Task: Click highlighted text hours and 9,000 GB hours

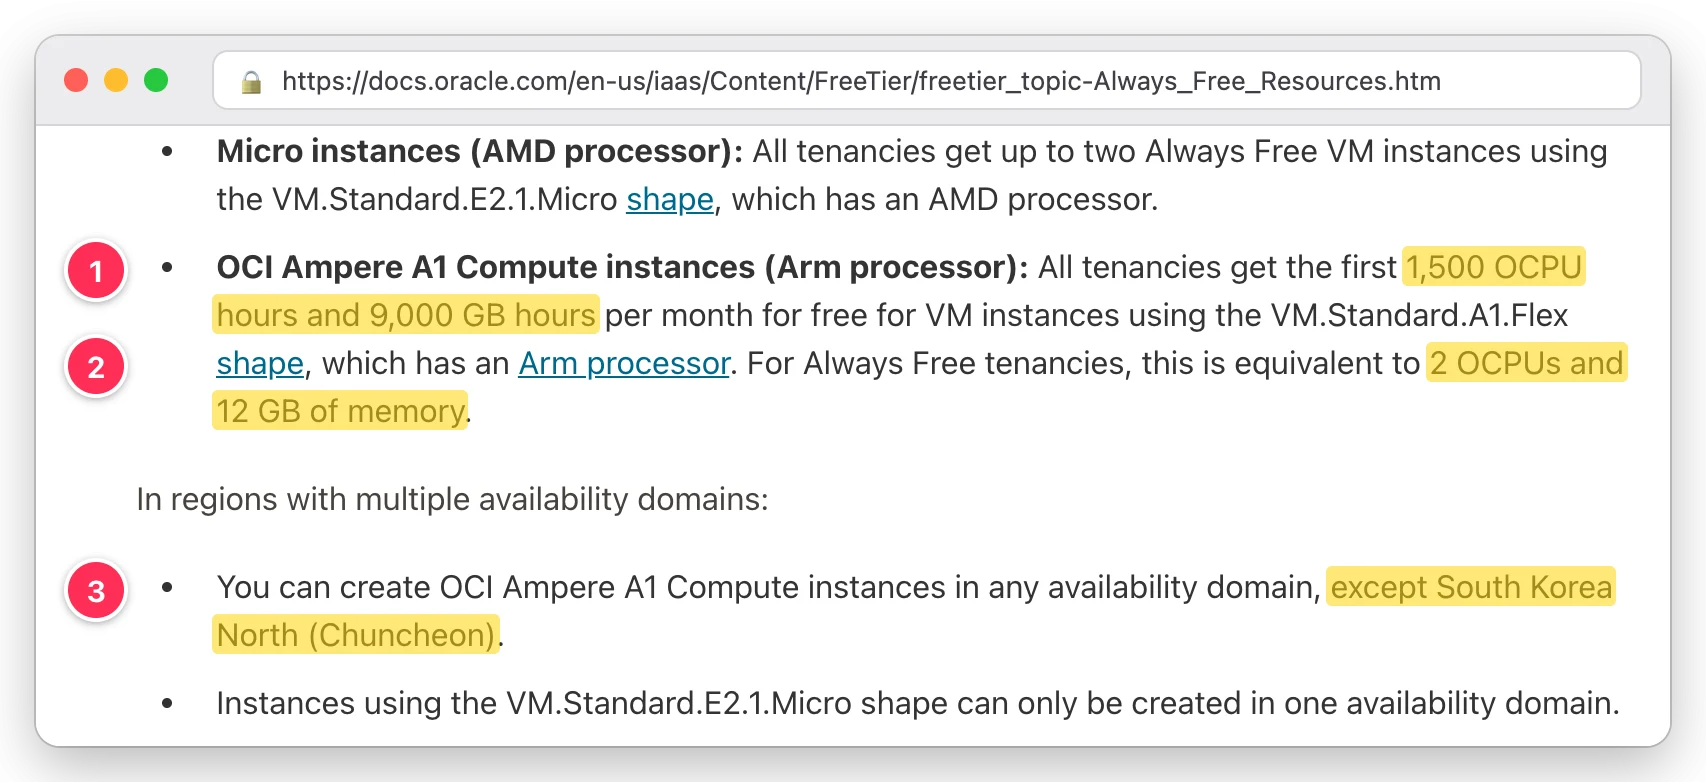Action: click(x=406, y=315)
